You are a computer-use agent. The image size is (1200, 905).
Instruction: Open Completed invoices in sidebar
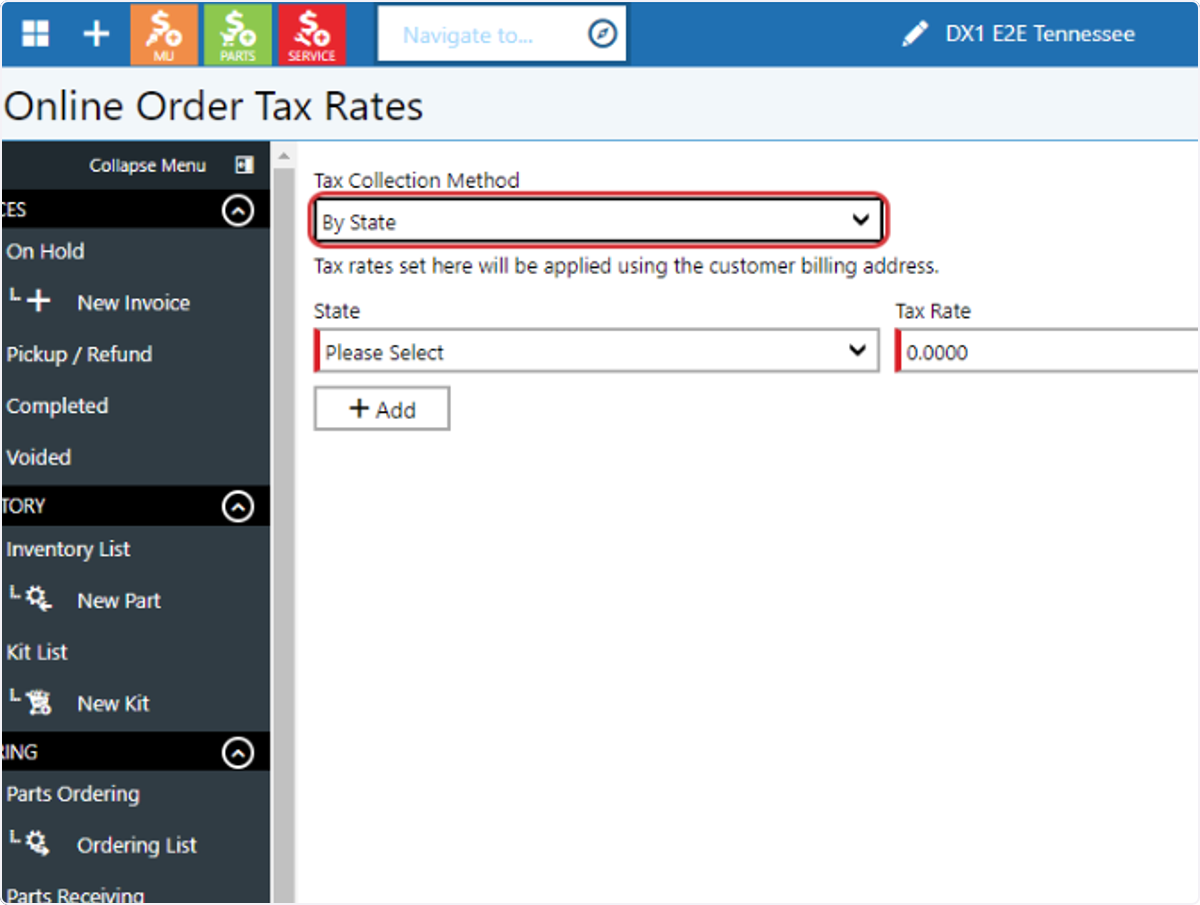(x=57, y=407)
